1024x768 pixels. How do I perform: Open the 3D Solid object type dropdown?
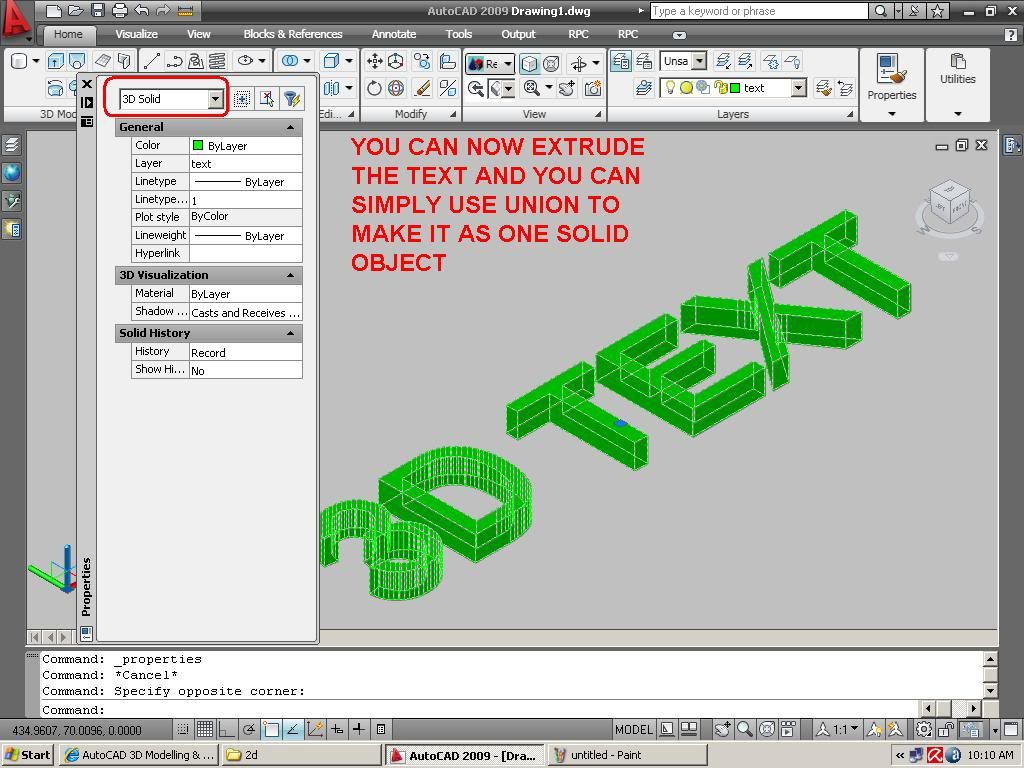[x=215, y=99]
